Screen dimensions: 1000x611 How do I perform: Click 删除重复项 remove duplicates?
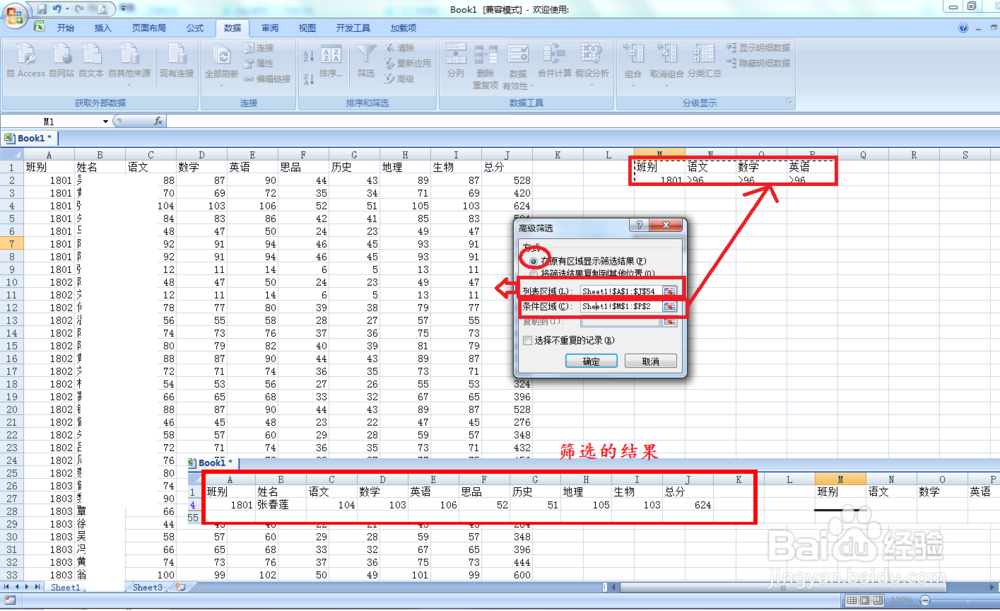[485, 66]
